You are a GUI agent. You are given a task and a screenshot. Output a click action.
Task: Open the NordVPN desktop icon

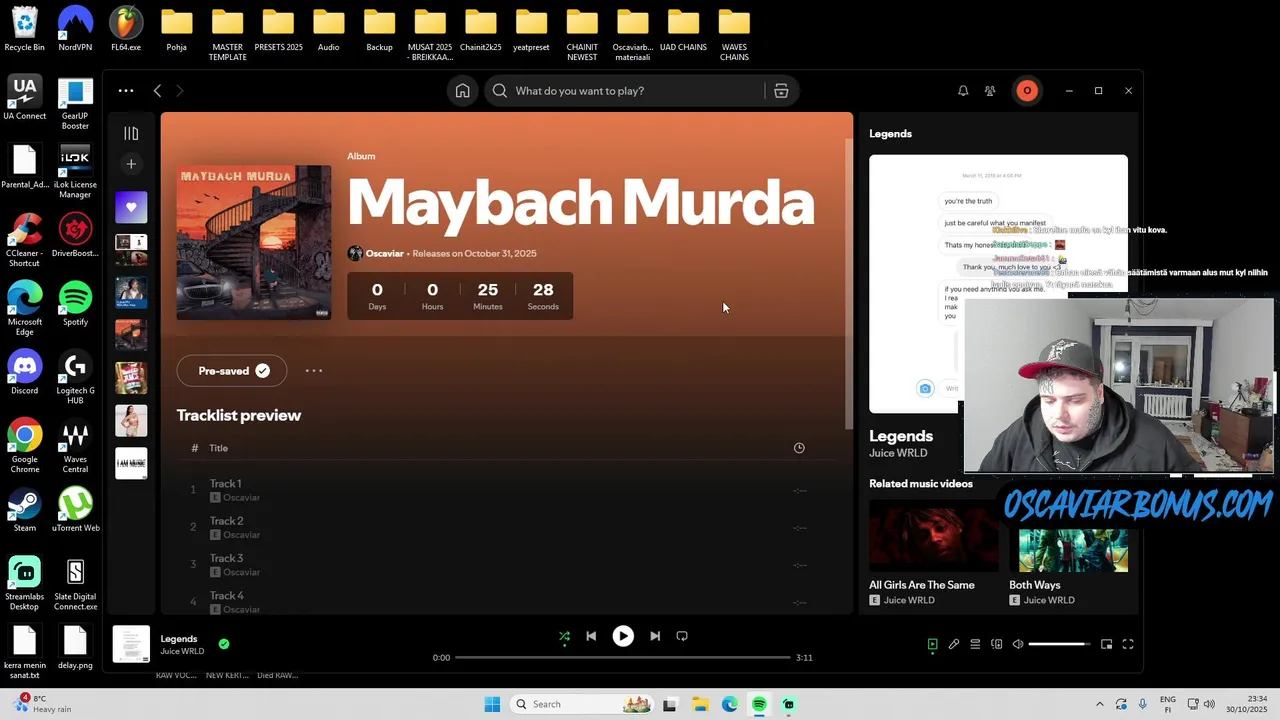coord(75,28)
